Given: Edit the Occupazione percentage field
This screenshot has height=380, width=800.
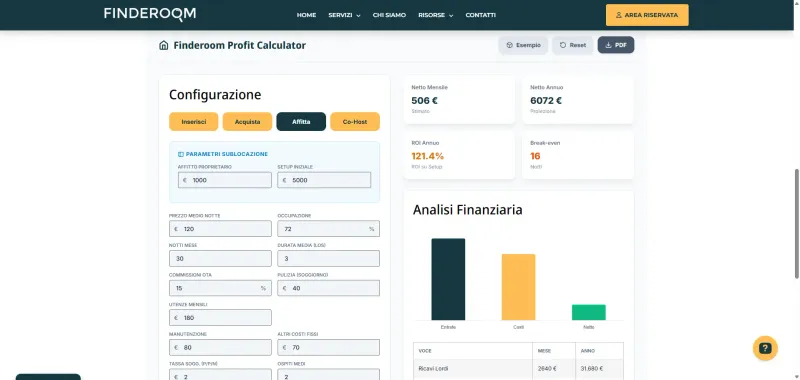Looking at the screenshot, I should [x=329, y=229].
